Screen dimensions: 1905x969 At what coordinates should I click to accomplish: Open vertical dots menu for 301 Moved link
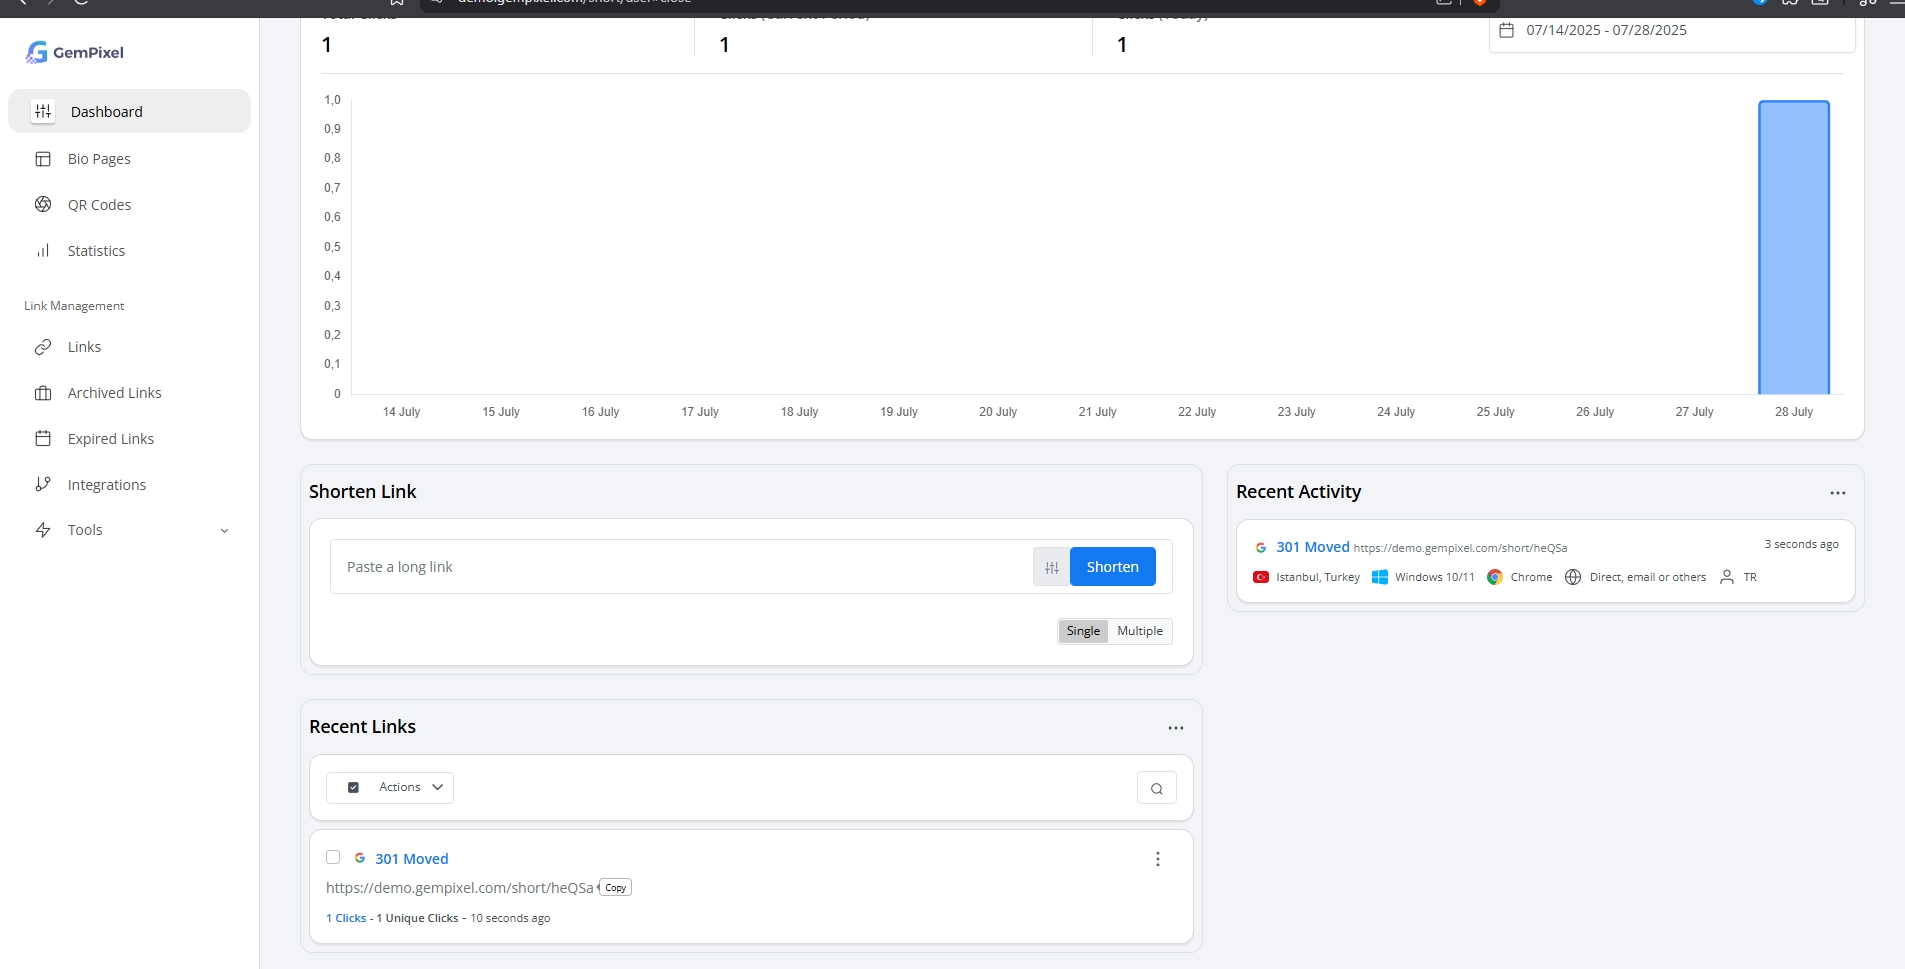point(1158,859)
